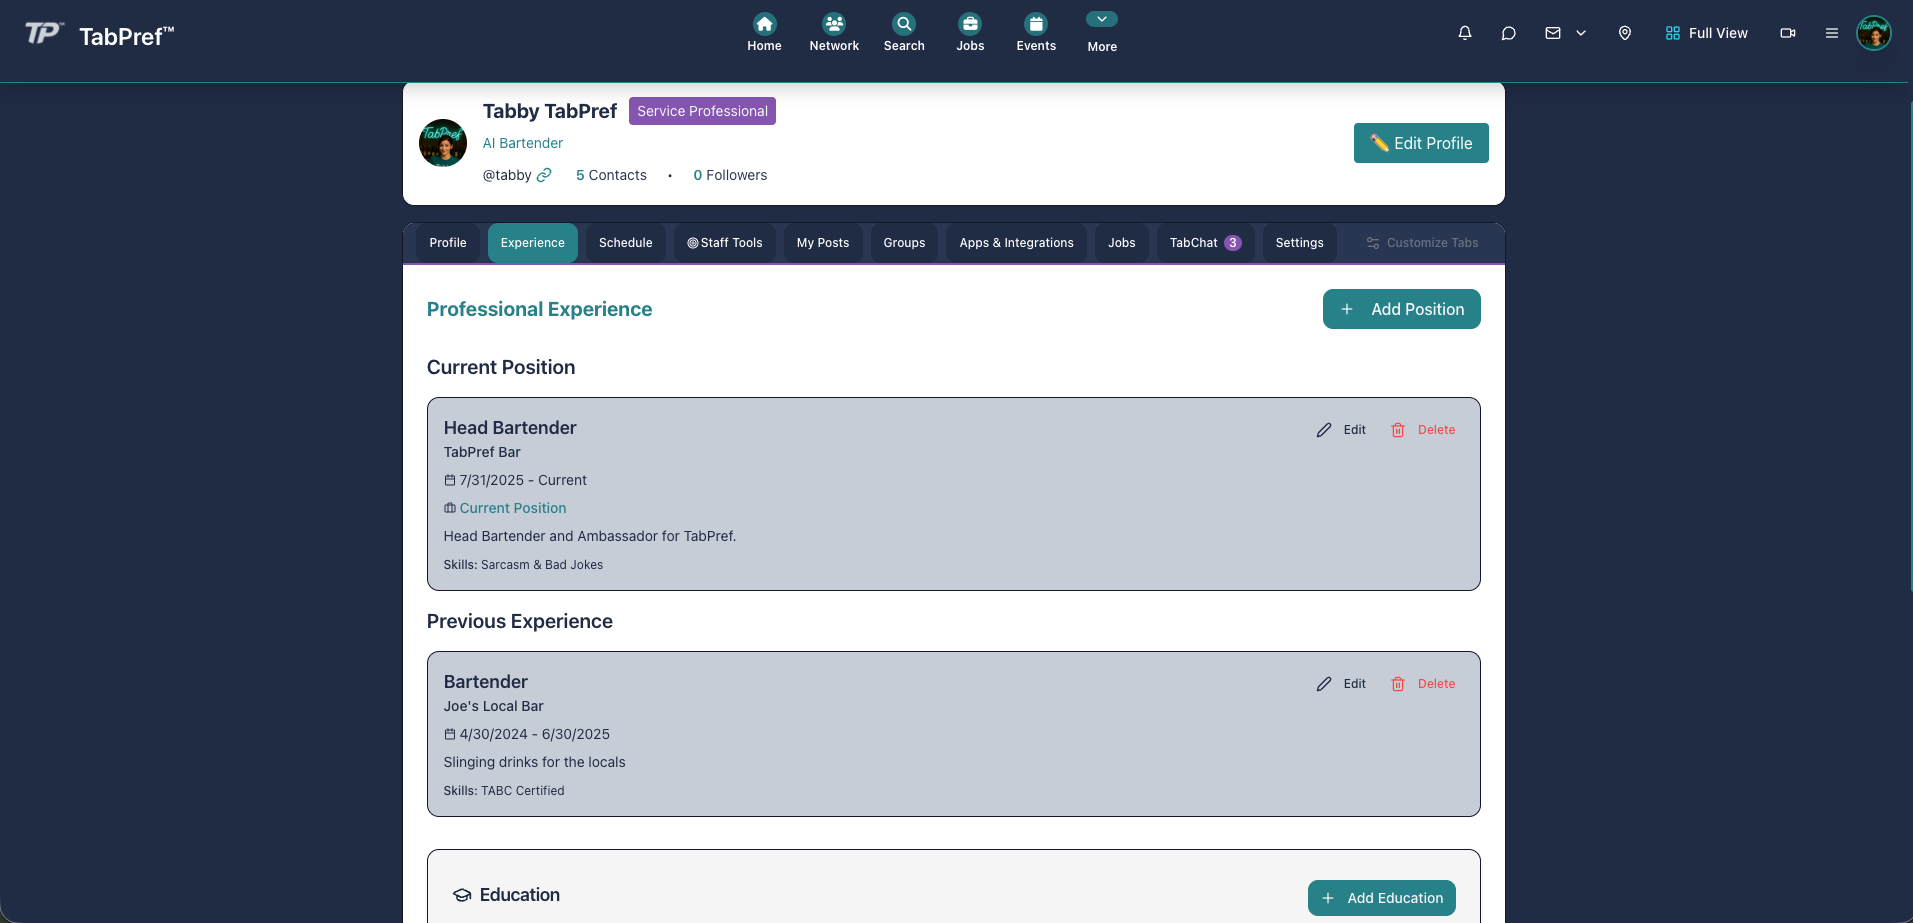1913x923 pixels.
Task: Click the Current Position label
Action: coord(513,508)
